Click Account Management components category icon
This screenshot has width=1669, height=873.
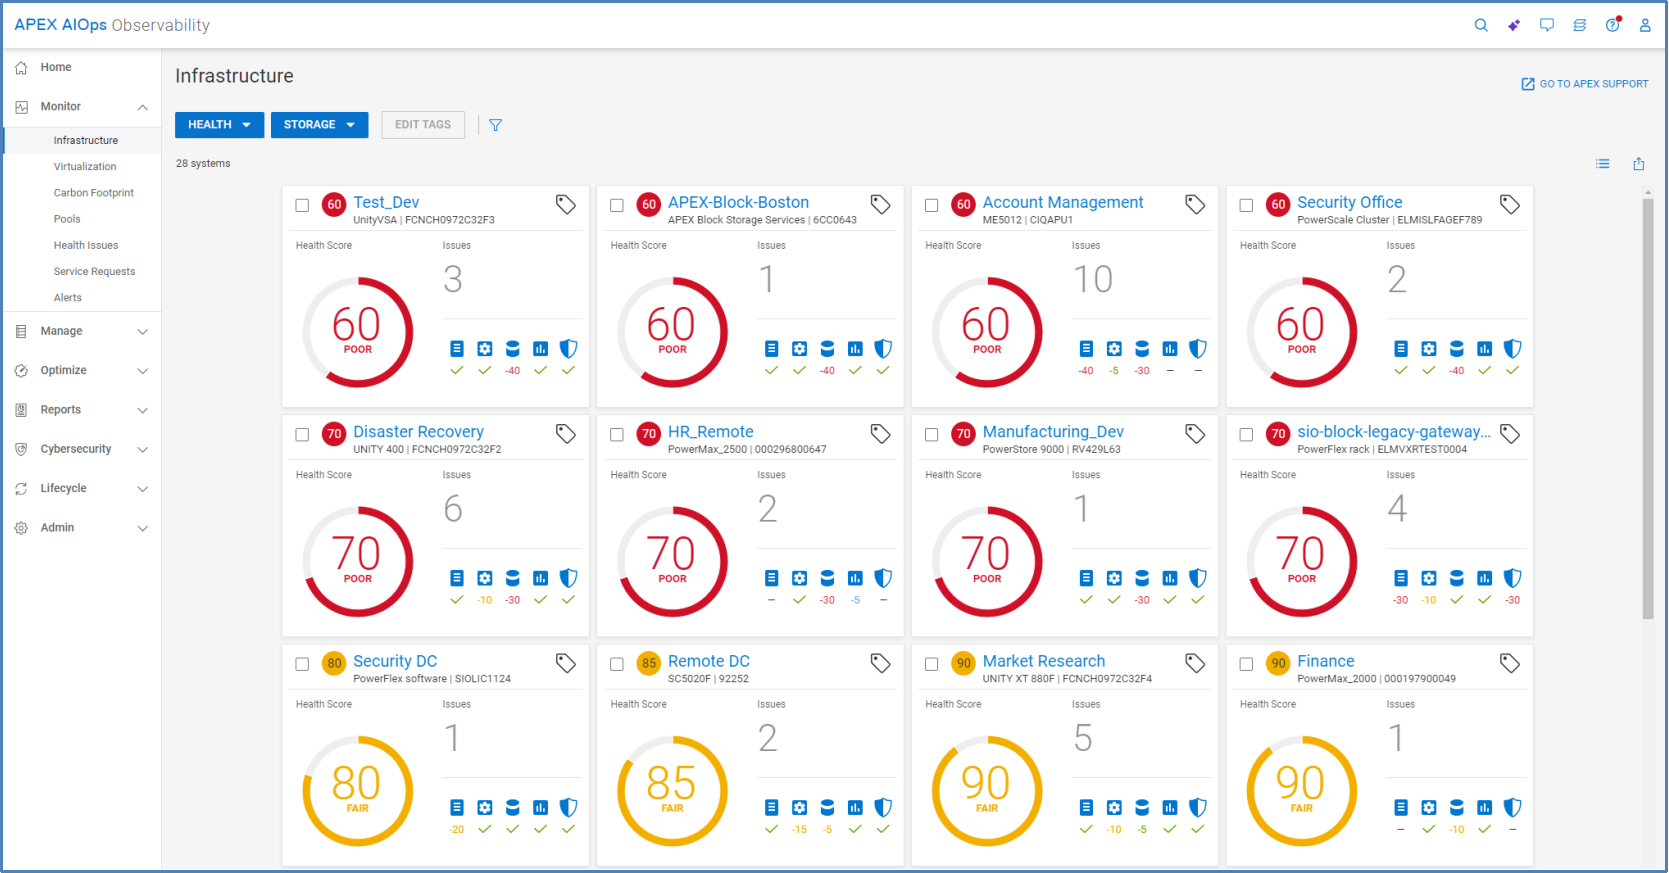tap(1086, 349)
